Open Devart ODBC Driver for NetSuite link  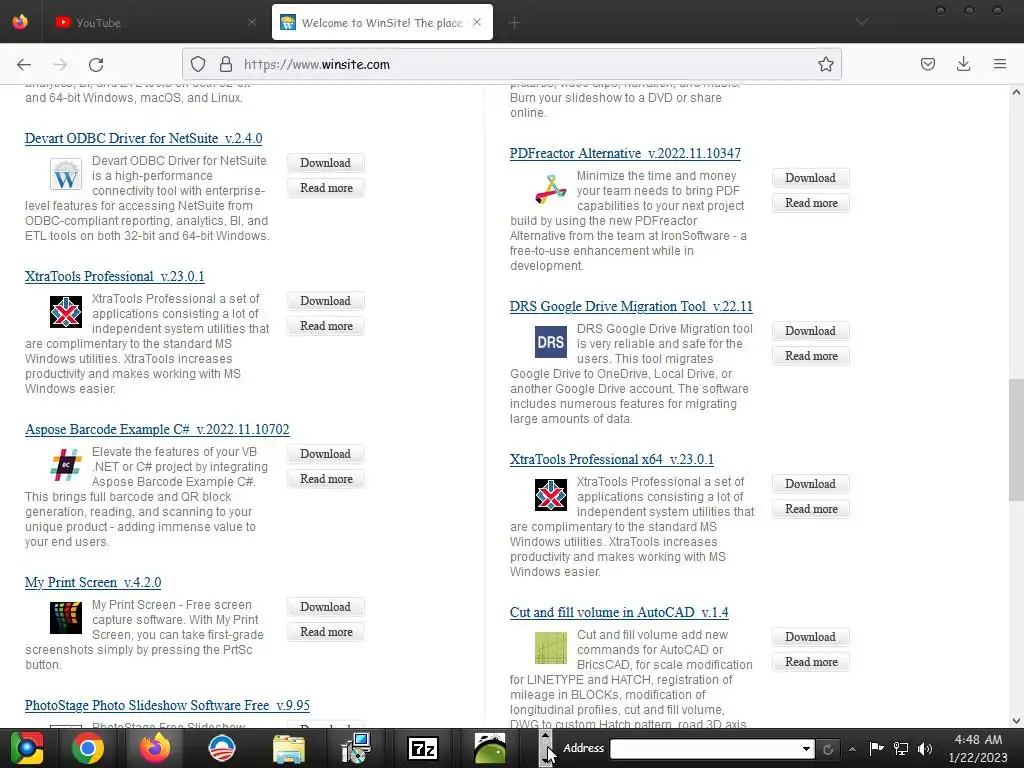point(144,138)
